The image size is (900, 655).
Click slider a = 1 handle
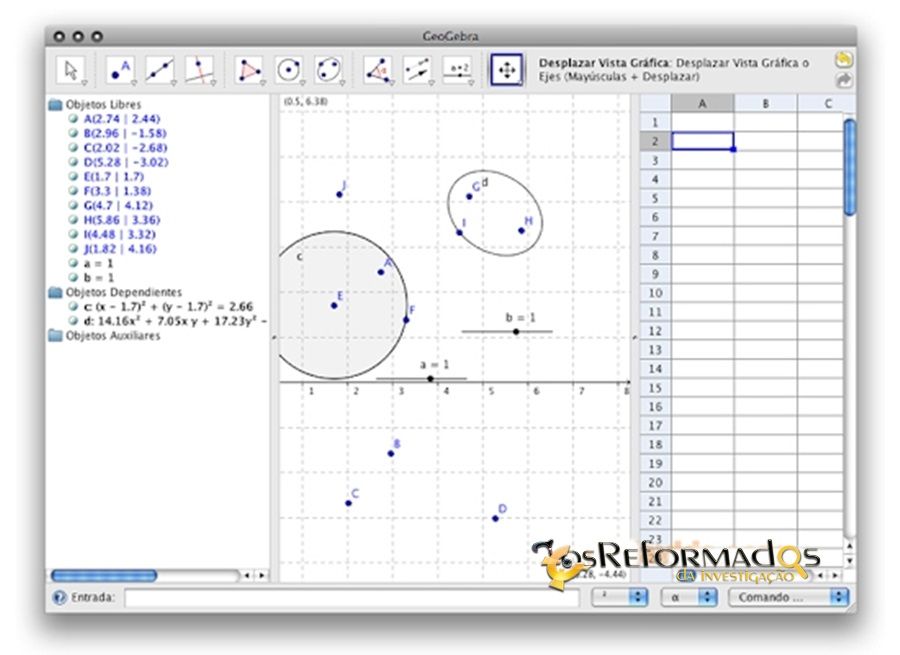430,378
